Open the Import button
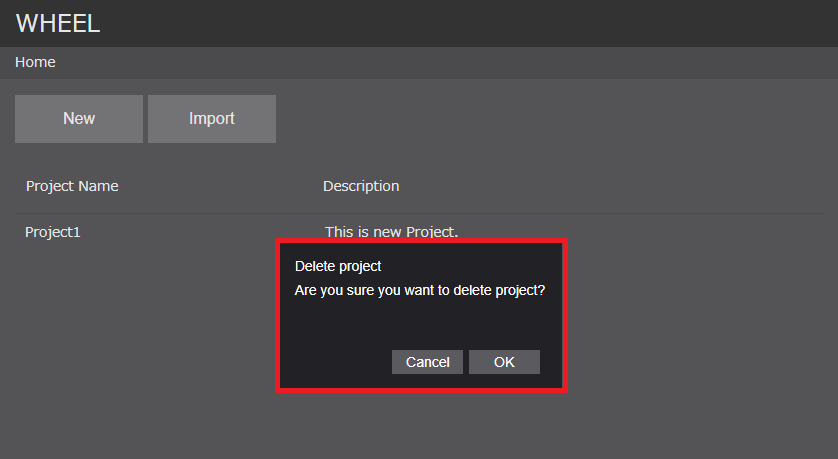 [211, 119]
